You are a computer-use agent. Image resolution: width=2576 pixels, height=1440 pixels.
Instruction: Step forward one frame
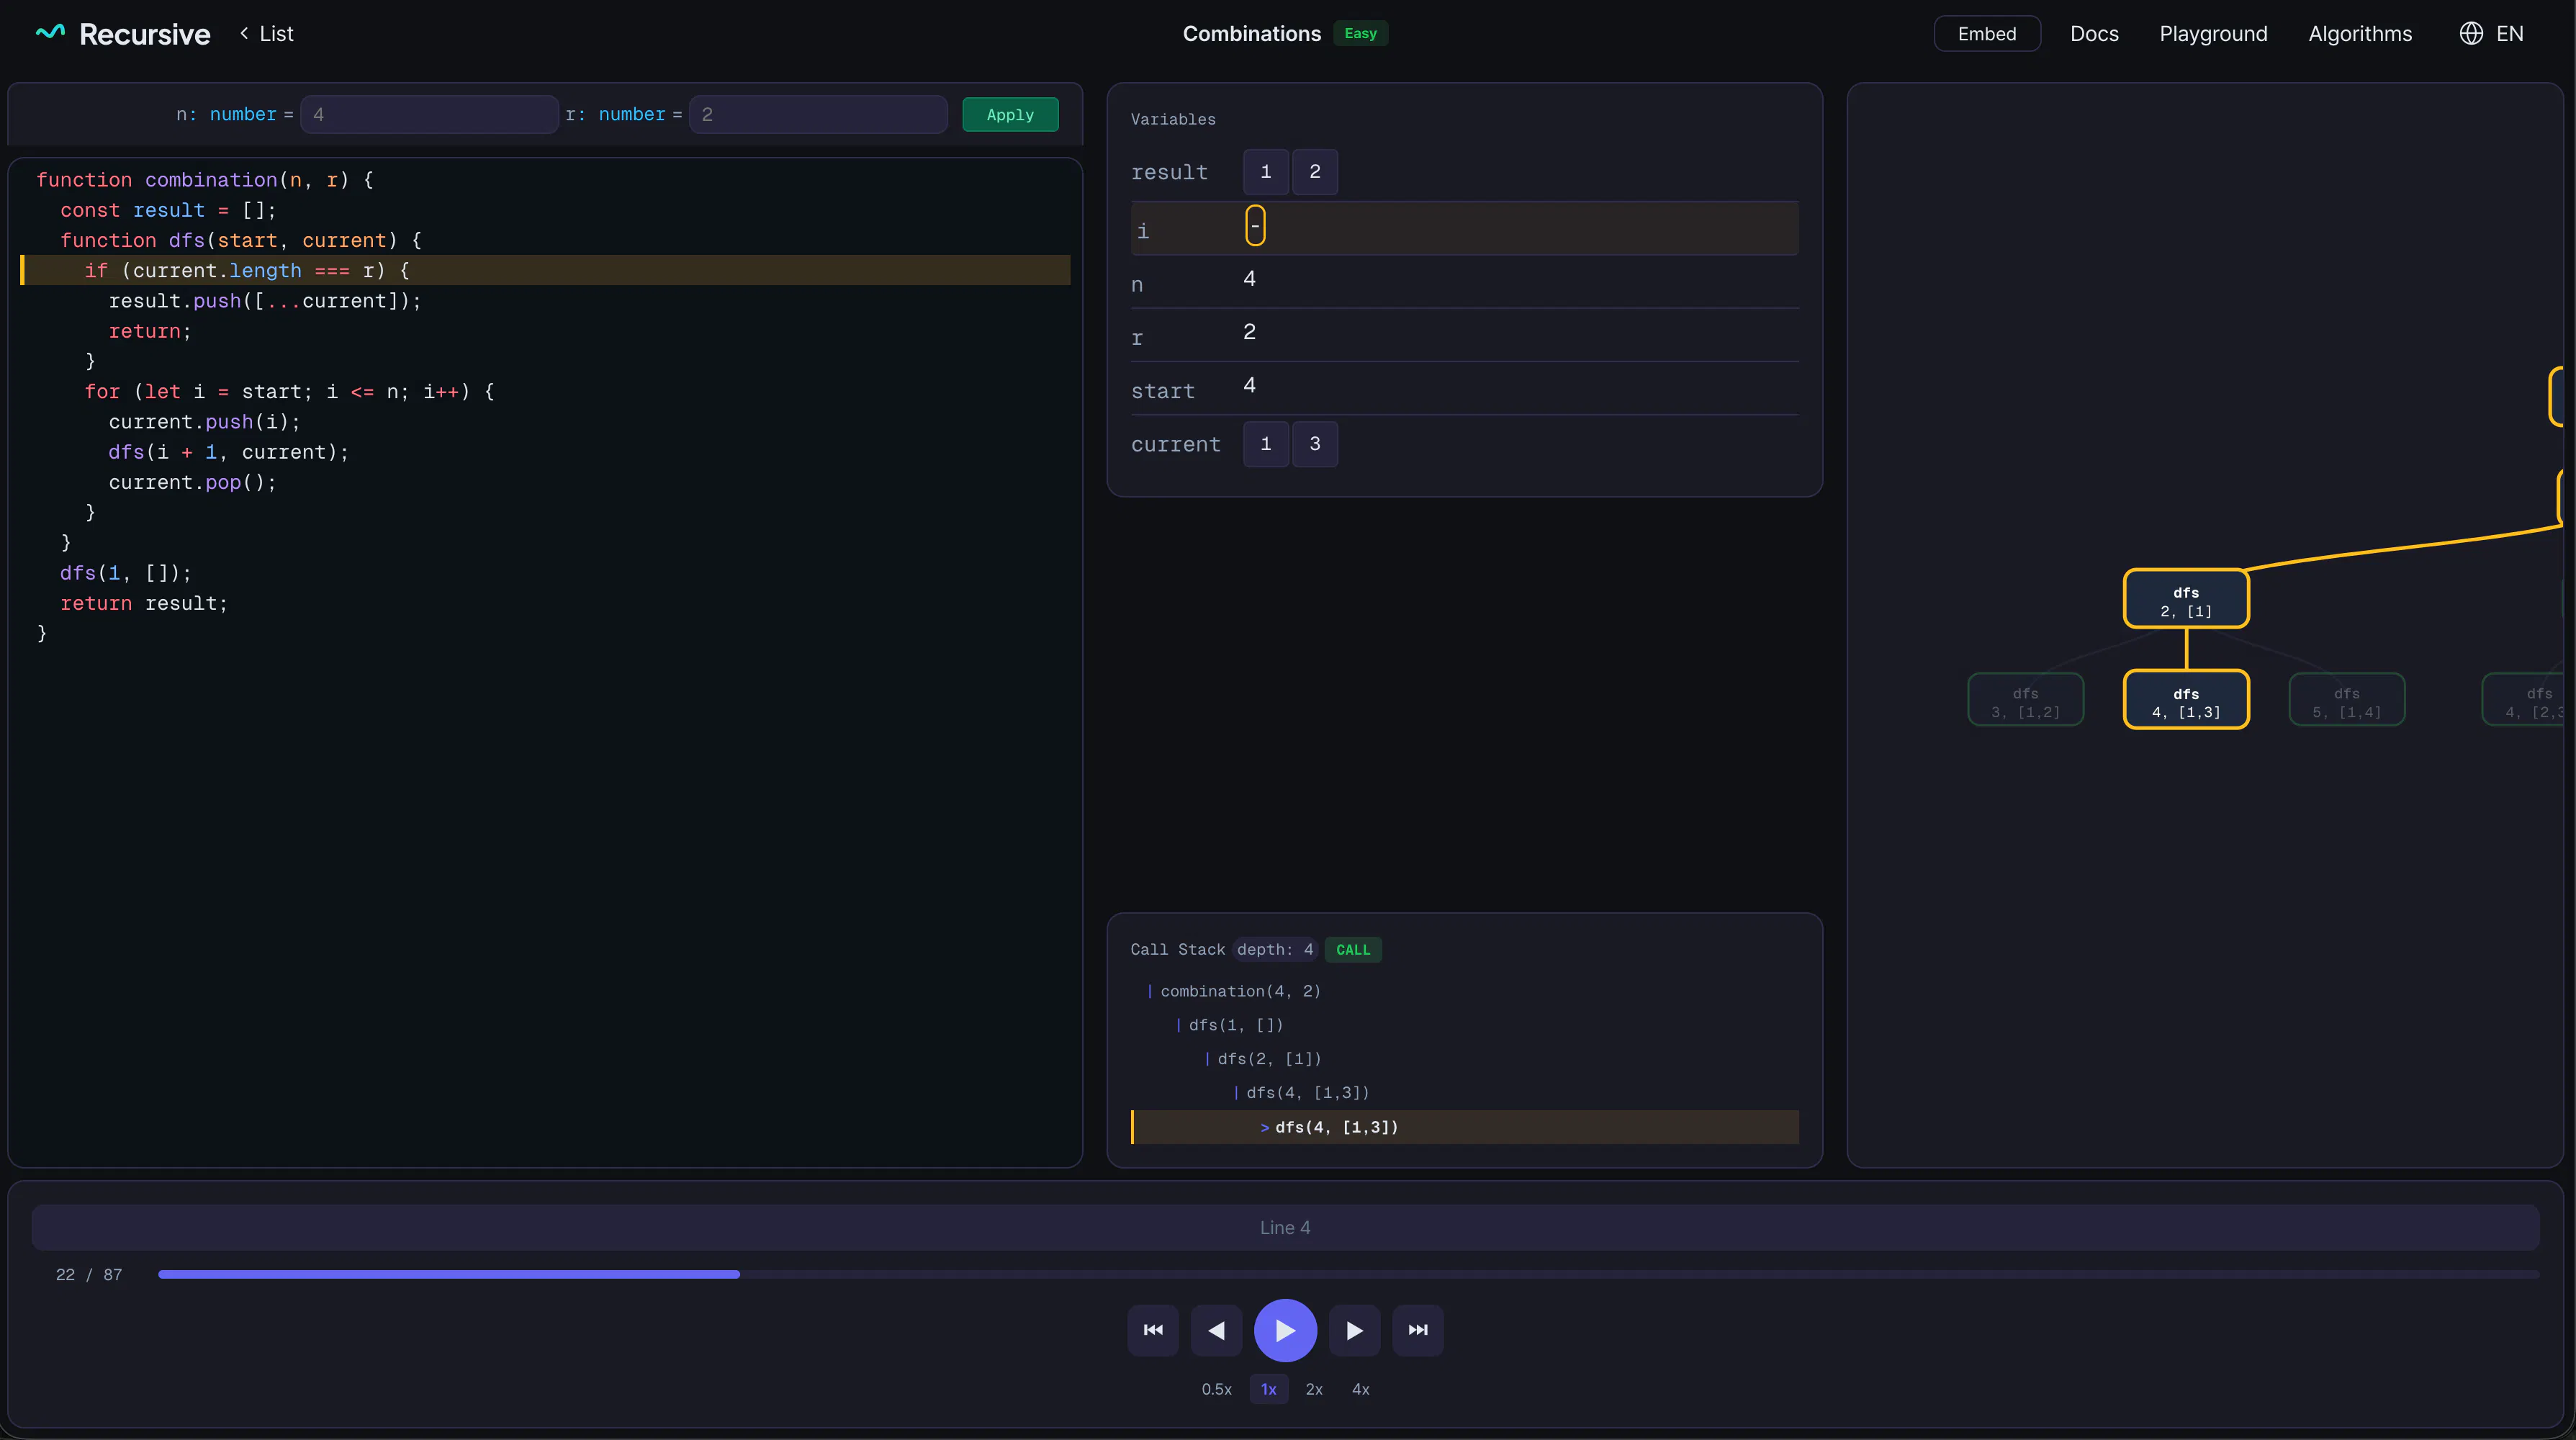pyautogui.click(x=1354, y=1330)
